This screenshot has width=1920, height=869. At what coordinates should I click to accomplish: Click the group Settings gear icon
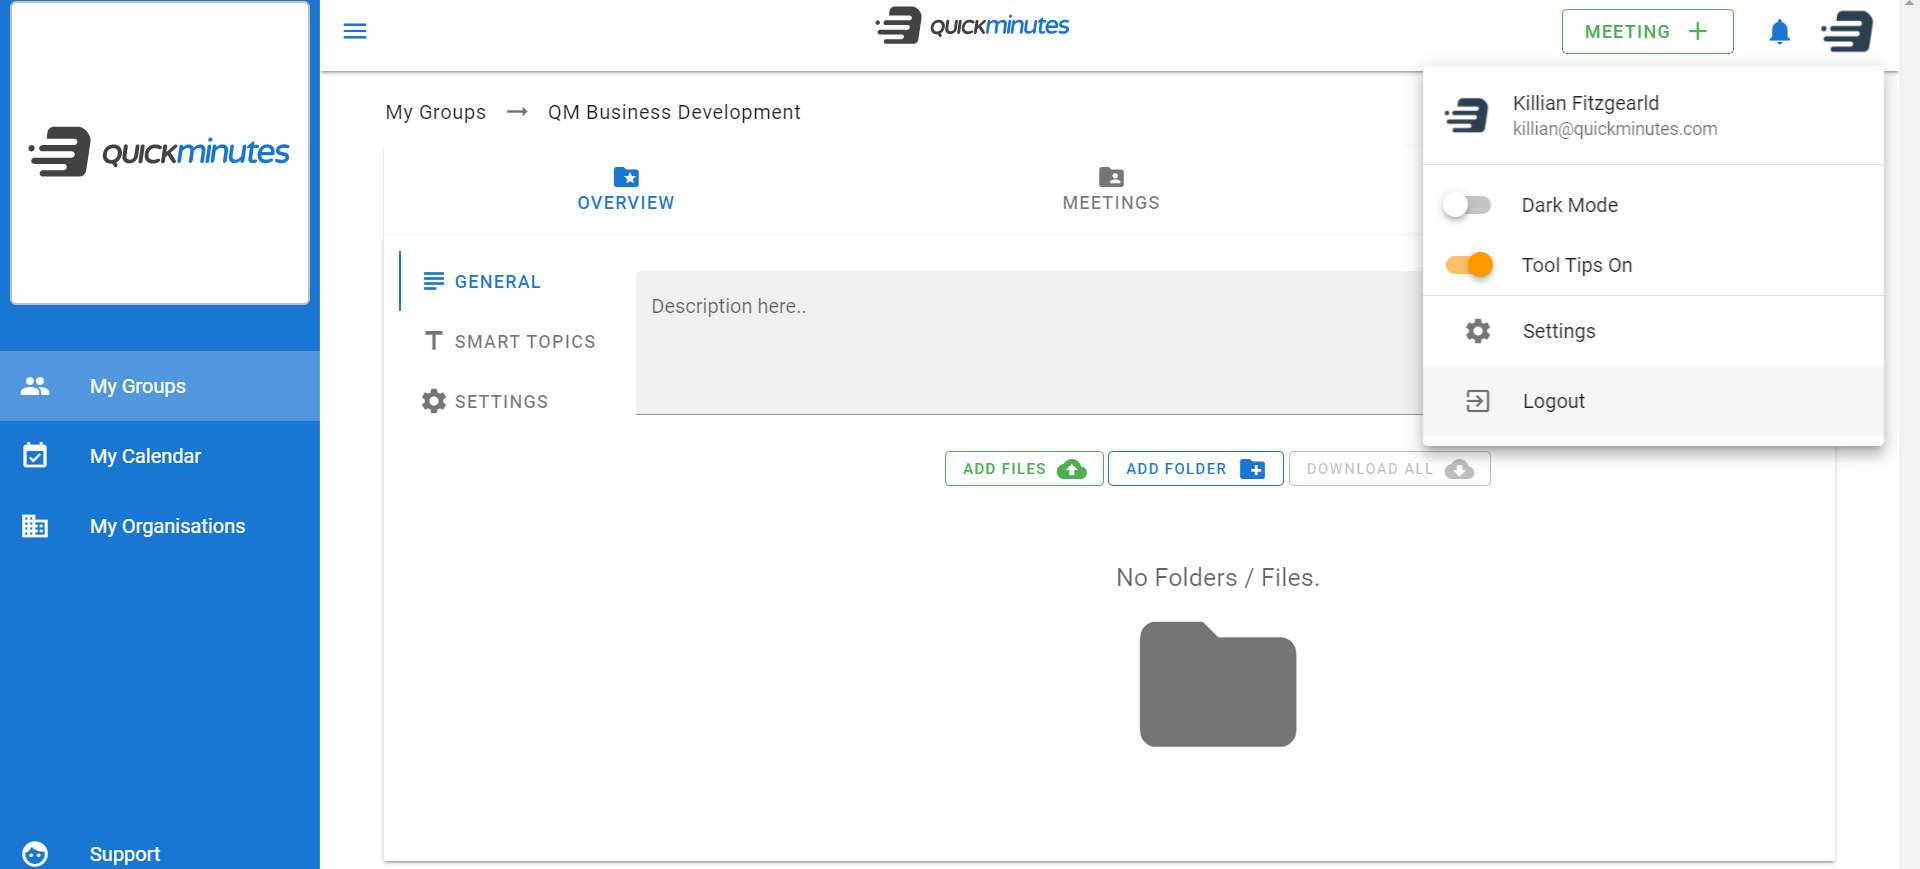434,401
